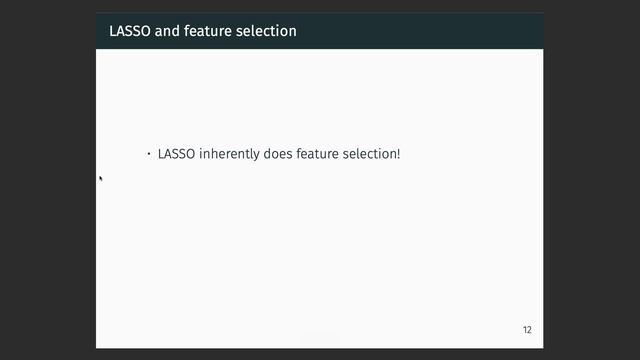640x360 pixels.
Task: Click the dark strip above the slide header
Action: (320, 6)
